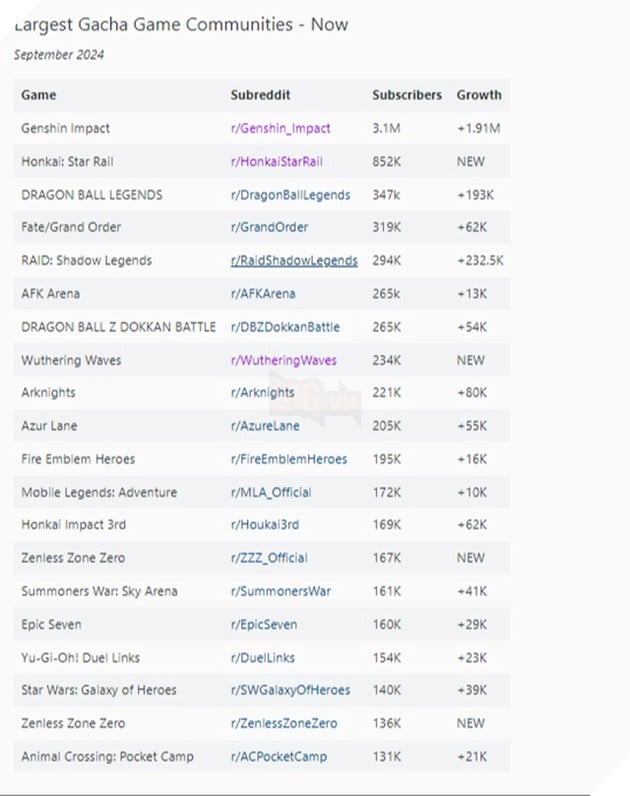Viewport: 630px width, 796px height.
Task: Click the r/MLA_Official link
Action: (271, 492)
